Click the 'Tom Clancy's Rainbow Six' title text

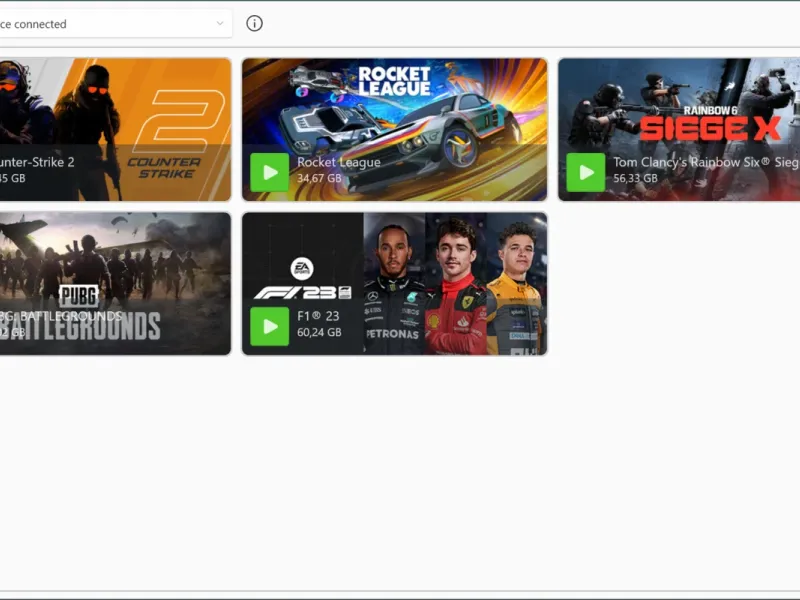706,162
